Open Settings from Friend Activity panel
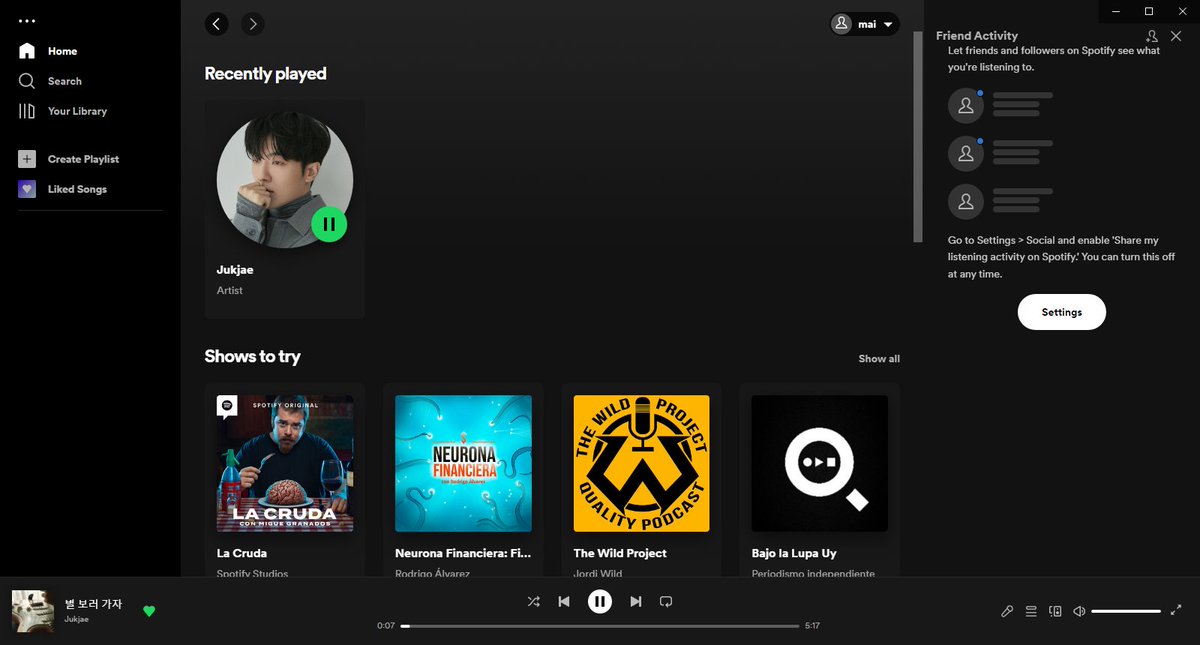This screenshot has width=1200, height=645. [x=1062, y=312]
